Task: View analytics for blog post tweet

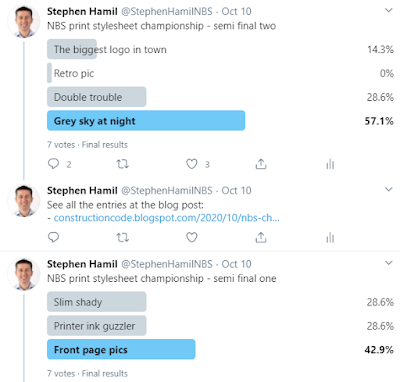Action: [x=330, y=238]
